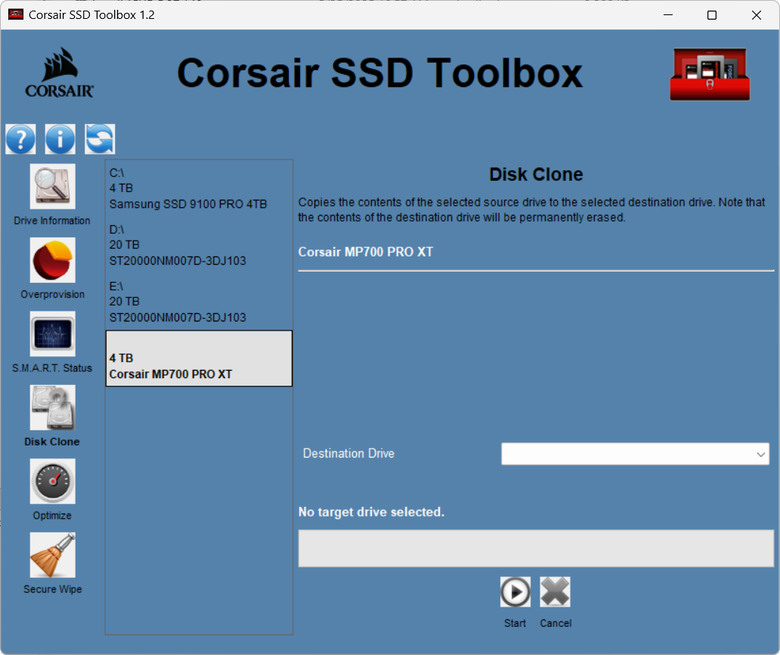Open the Secure Wipe broom icon

coord(52,555)
